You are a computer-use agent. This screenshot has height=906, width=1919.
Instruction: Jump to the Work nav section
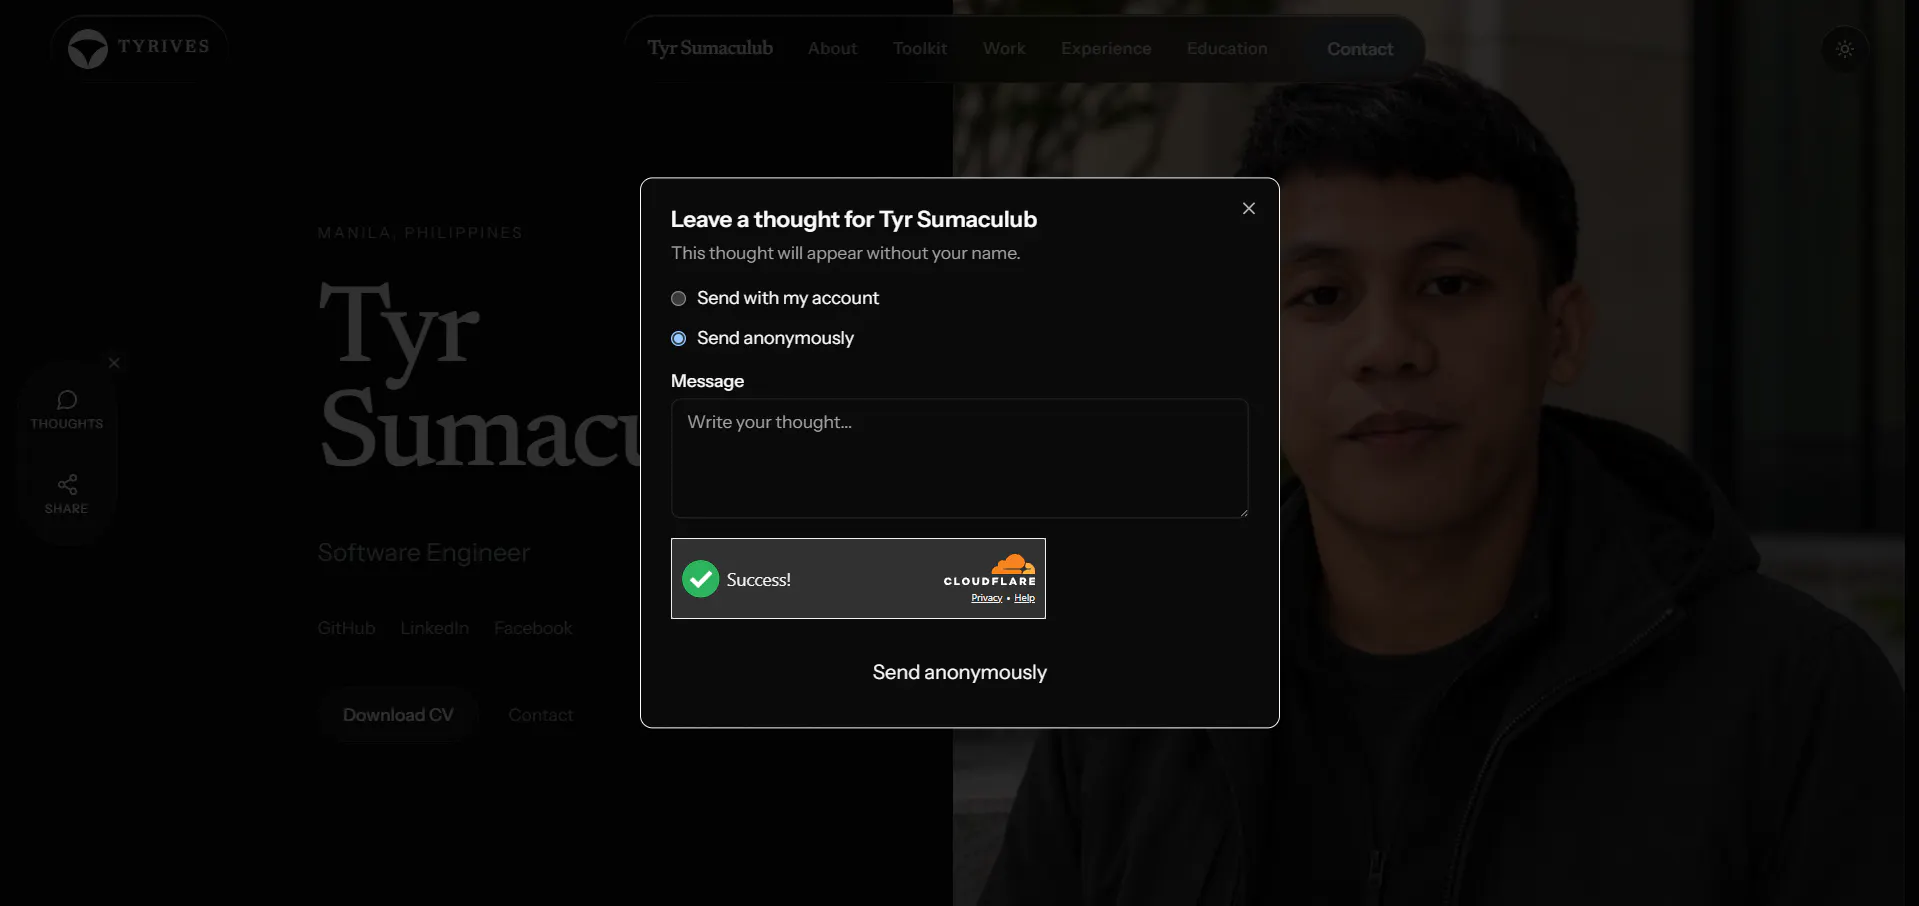click(1004, 48)
